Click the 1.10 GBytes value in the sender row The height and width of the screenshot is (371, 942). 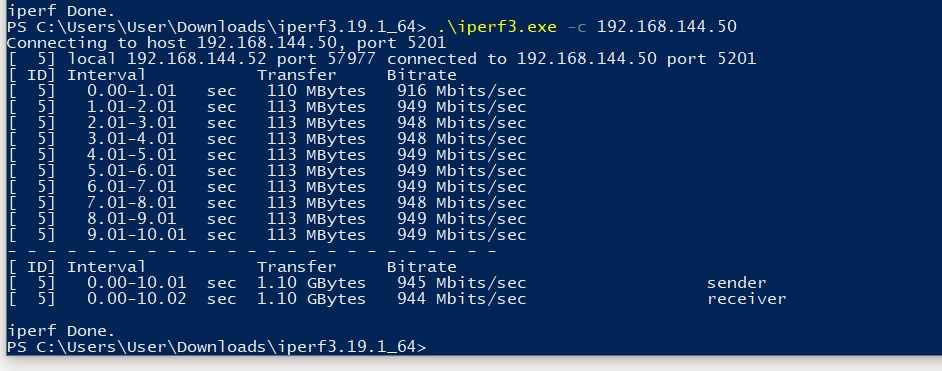pos(311,283)
